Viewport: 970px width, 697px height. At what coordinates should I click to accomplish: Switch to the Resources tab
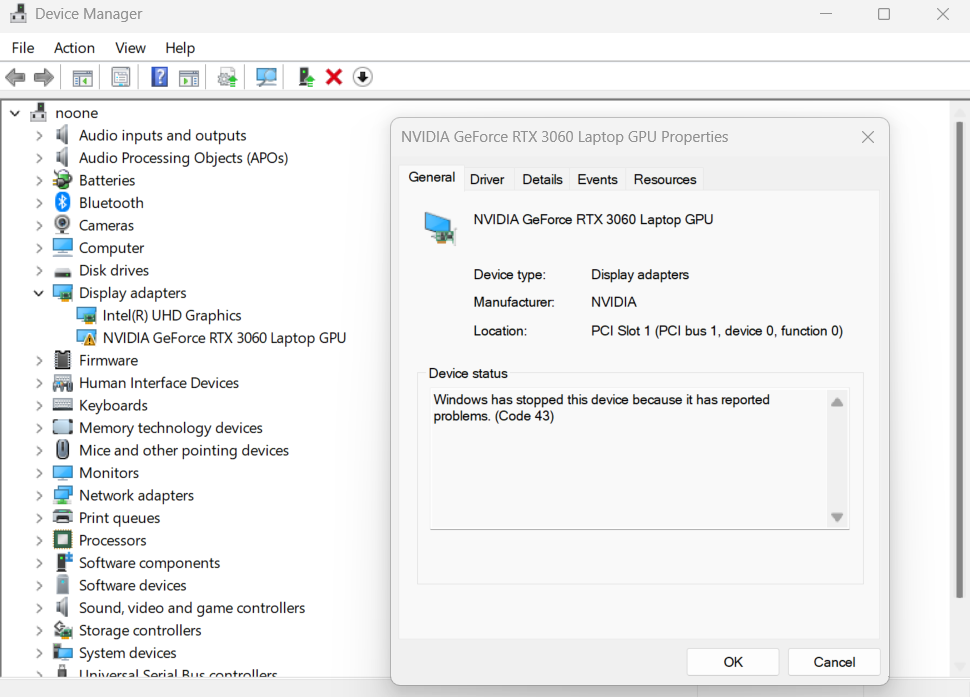(665, 179)
